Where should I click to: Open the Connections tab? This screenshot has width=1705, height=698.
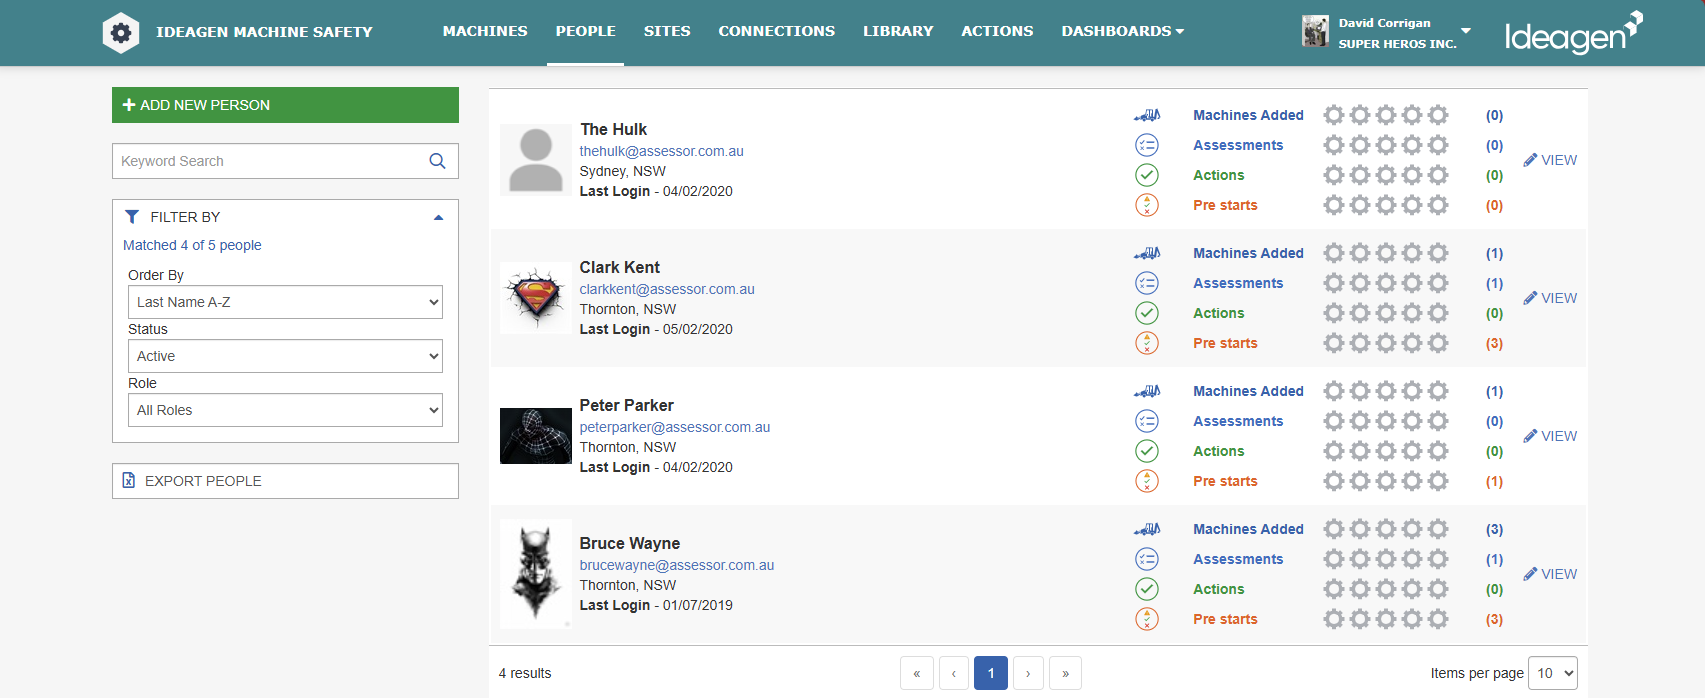776,31
